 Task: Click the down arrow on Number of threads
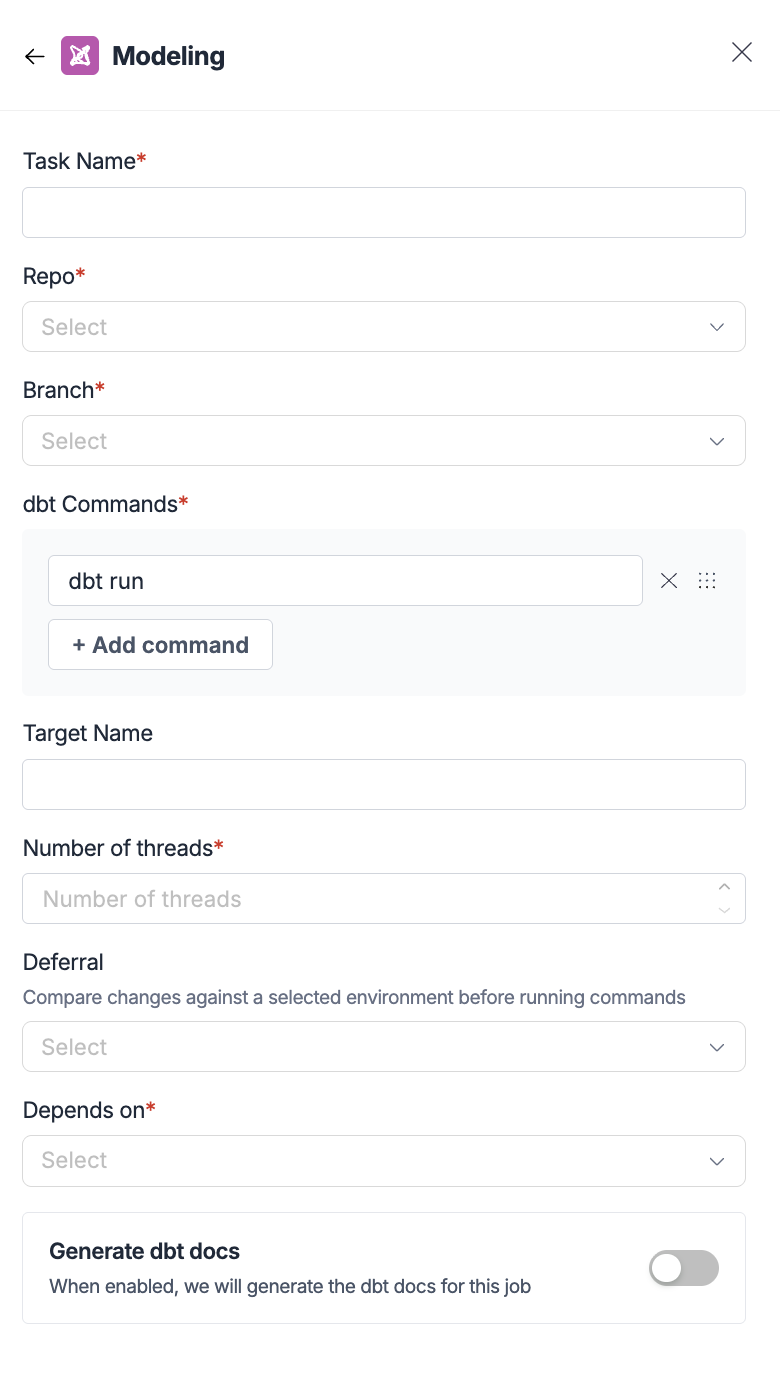click(x=724, y=910)
